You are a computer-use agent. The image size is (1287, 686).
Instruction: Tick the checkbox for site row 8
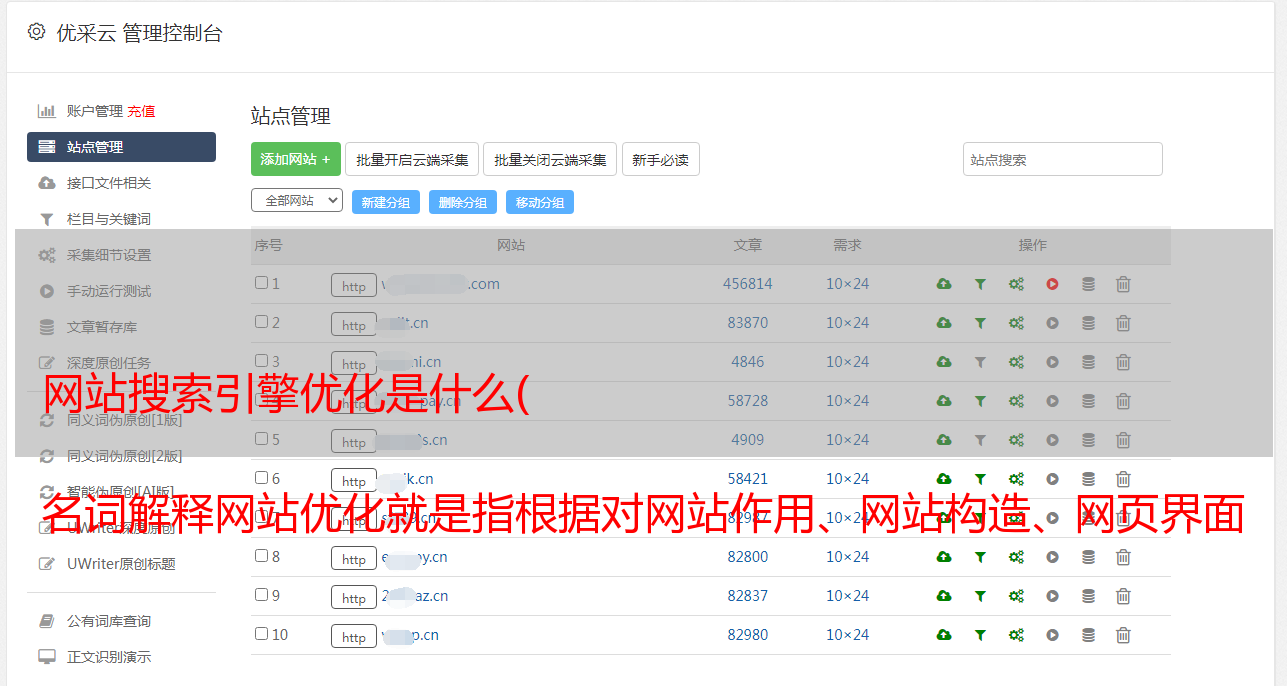click(261, 556)
